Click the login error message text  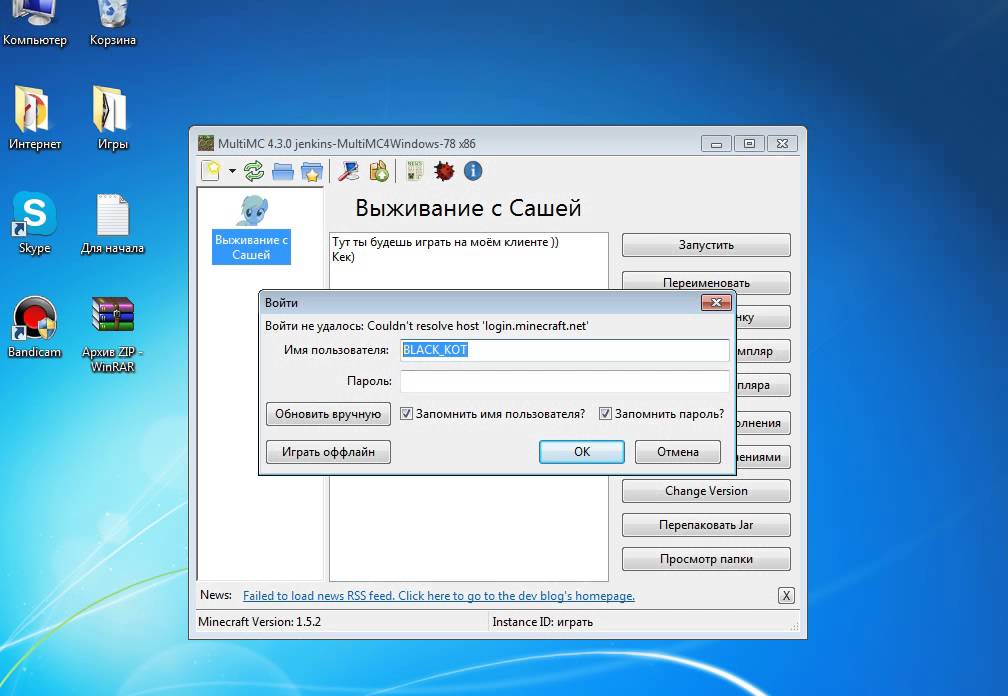[x=427, y=326]
